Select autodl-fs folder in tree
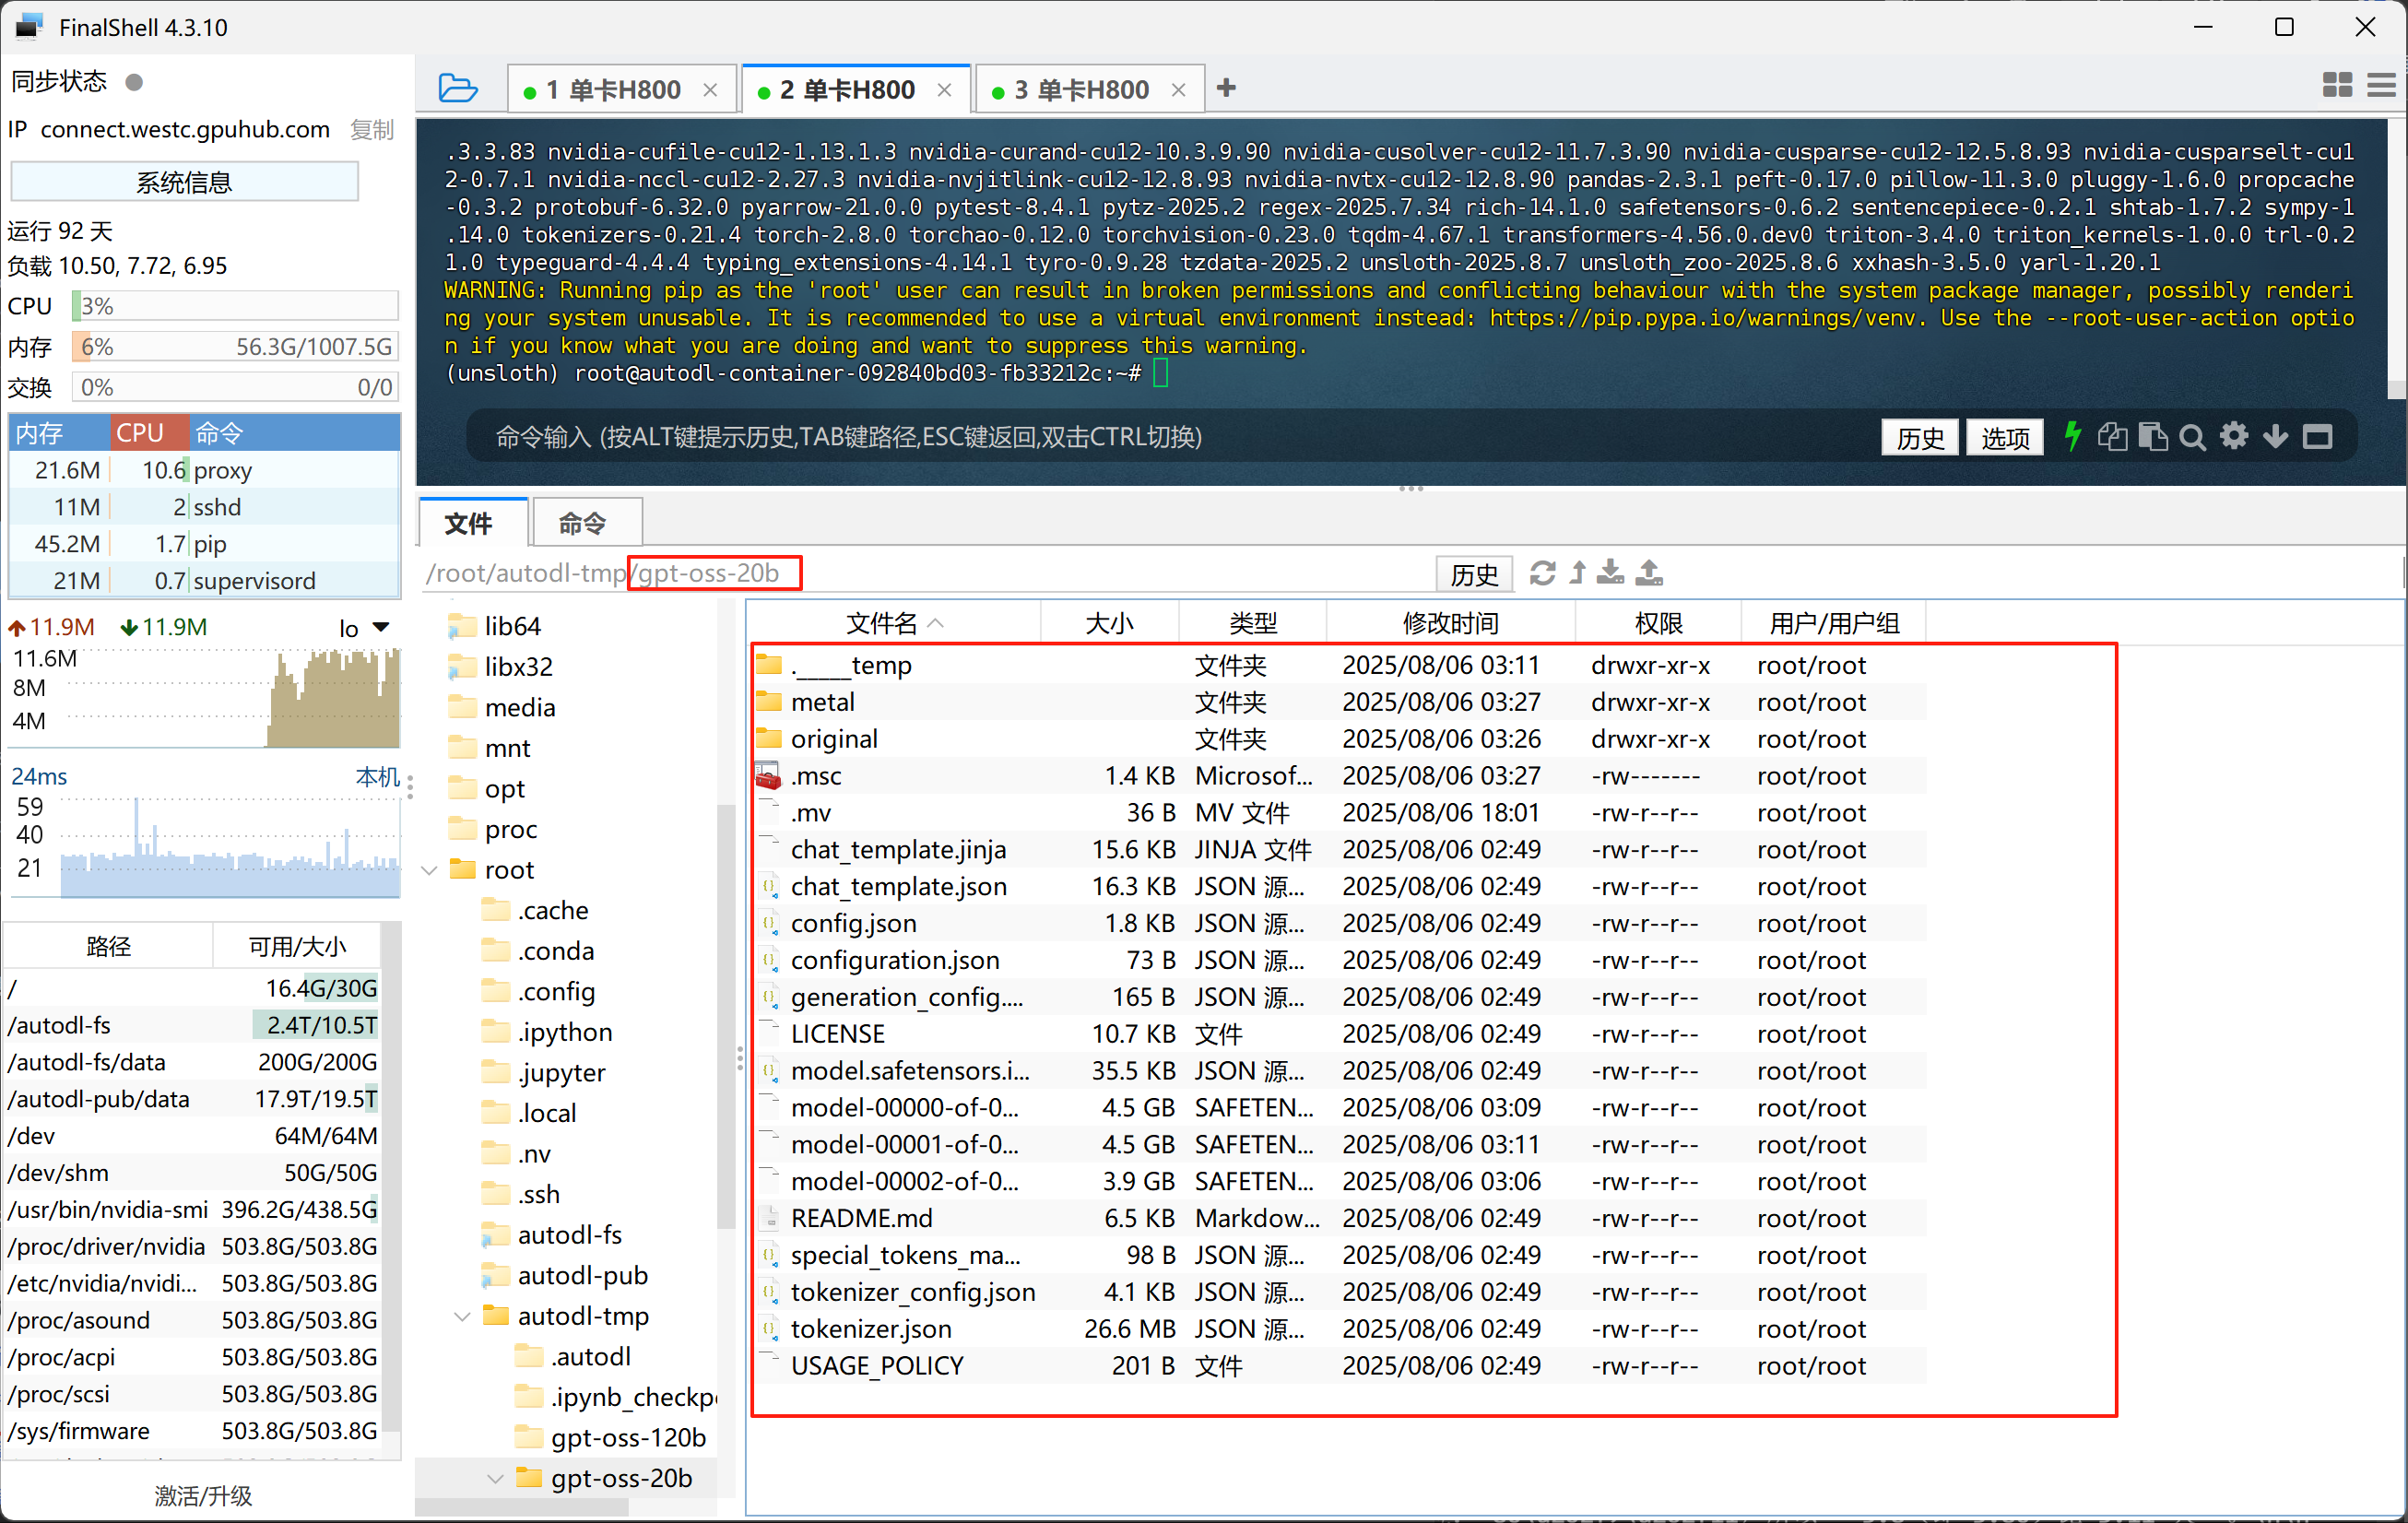Image resolution: width=2408 pixels, height=1523 pixels. [x=569, y=1235]
